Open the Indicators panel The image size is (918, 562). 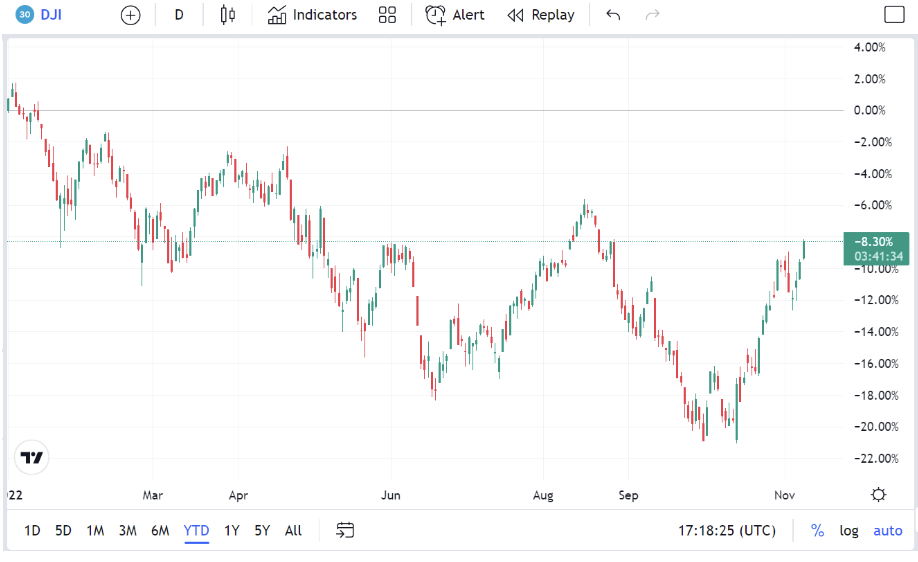pyautogui.click(x=313, y=15)
